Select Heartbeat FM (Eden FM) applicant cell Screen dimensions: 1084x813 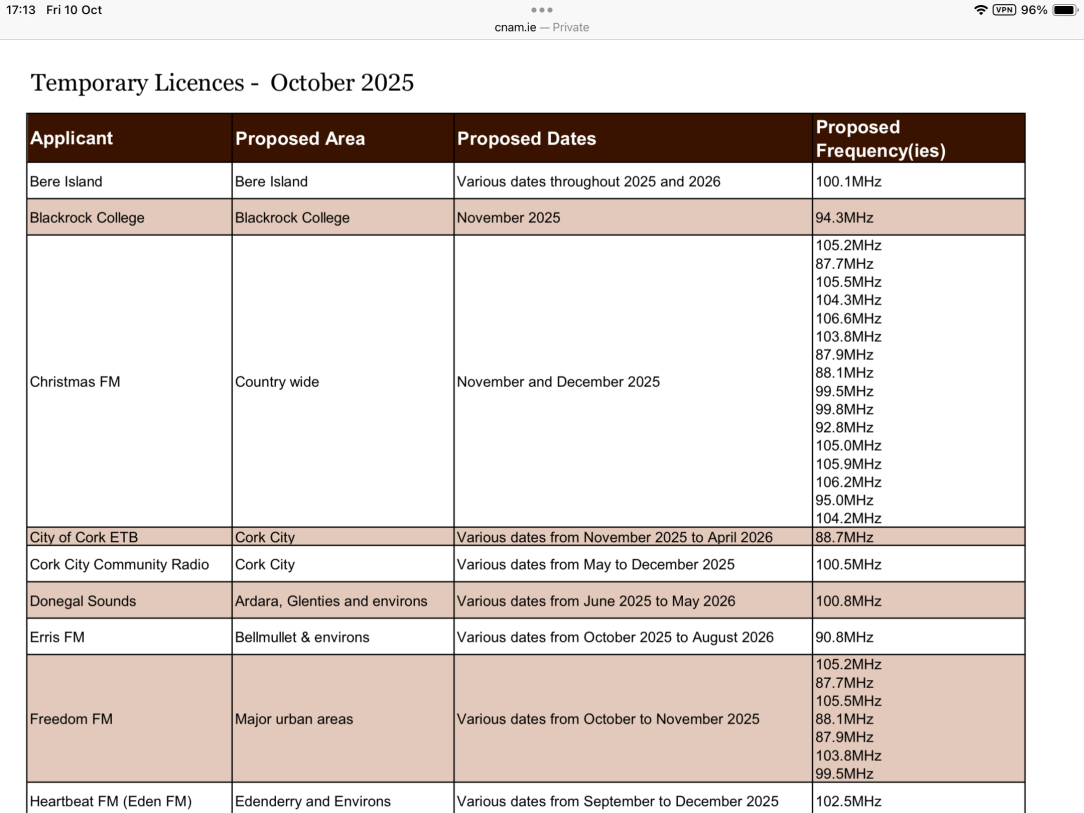(x=129, y=798)
